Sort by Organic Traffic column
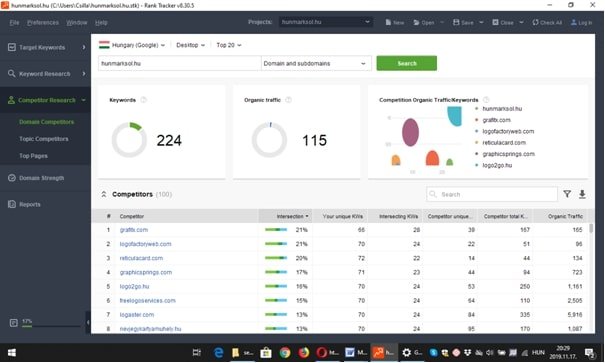 pos(561,216)
